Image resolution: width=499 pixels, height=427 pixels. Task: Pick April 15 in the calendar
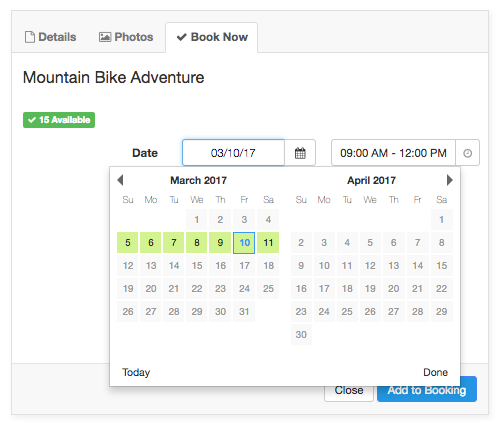[x=442, y=266]
